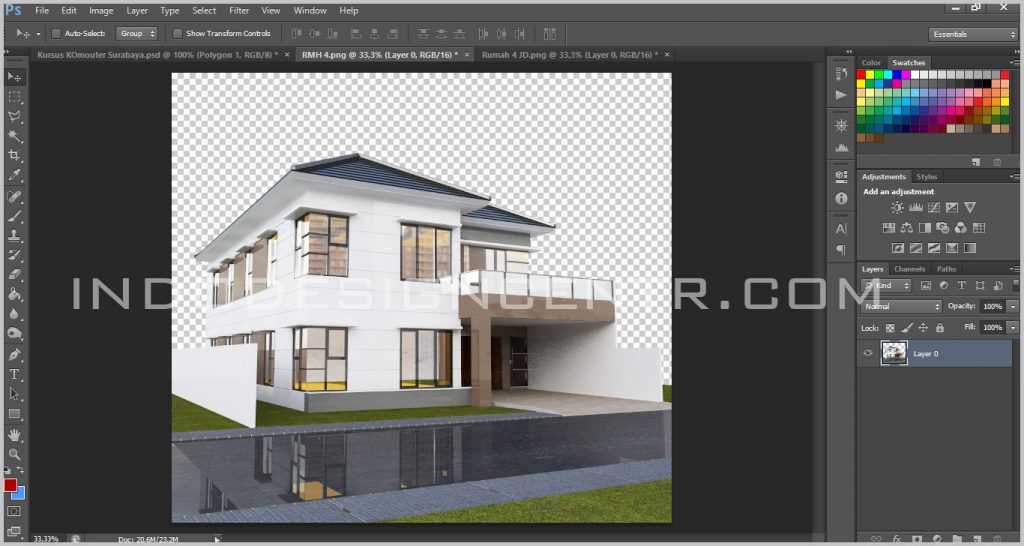Select the Brush tool
Image resolution: width=1024 pixels, height=546 pixels.
point(14,216)
